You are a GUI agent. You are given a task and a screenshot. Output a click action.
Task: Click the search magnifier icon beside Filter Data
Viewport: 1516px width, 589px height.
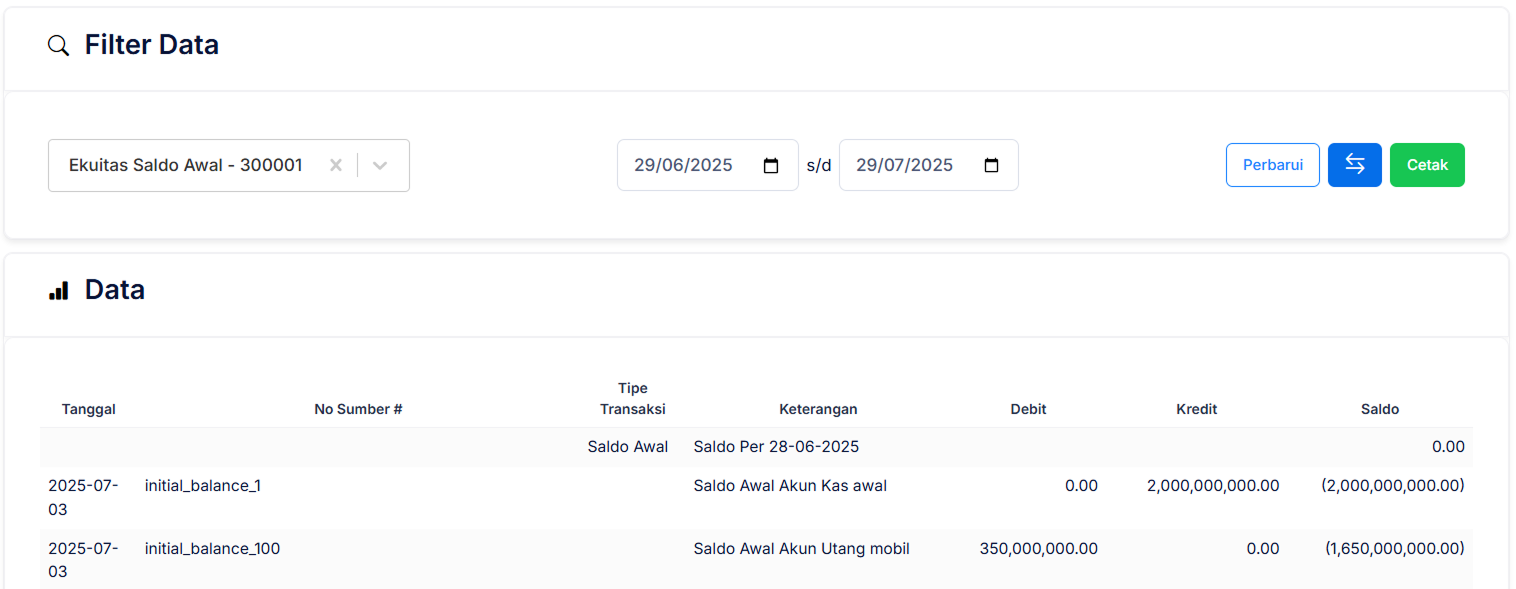59,45
